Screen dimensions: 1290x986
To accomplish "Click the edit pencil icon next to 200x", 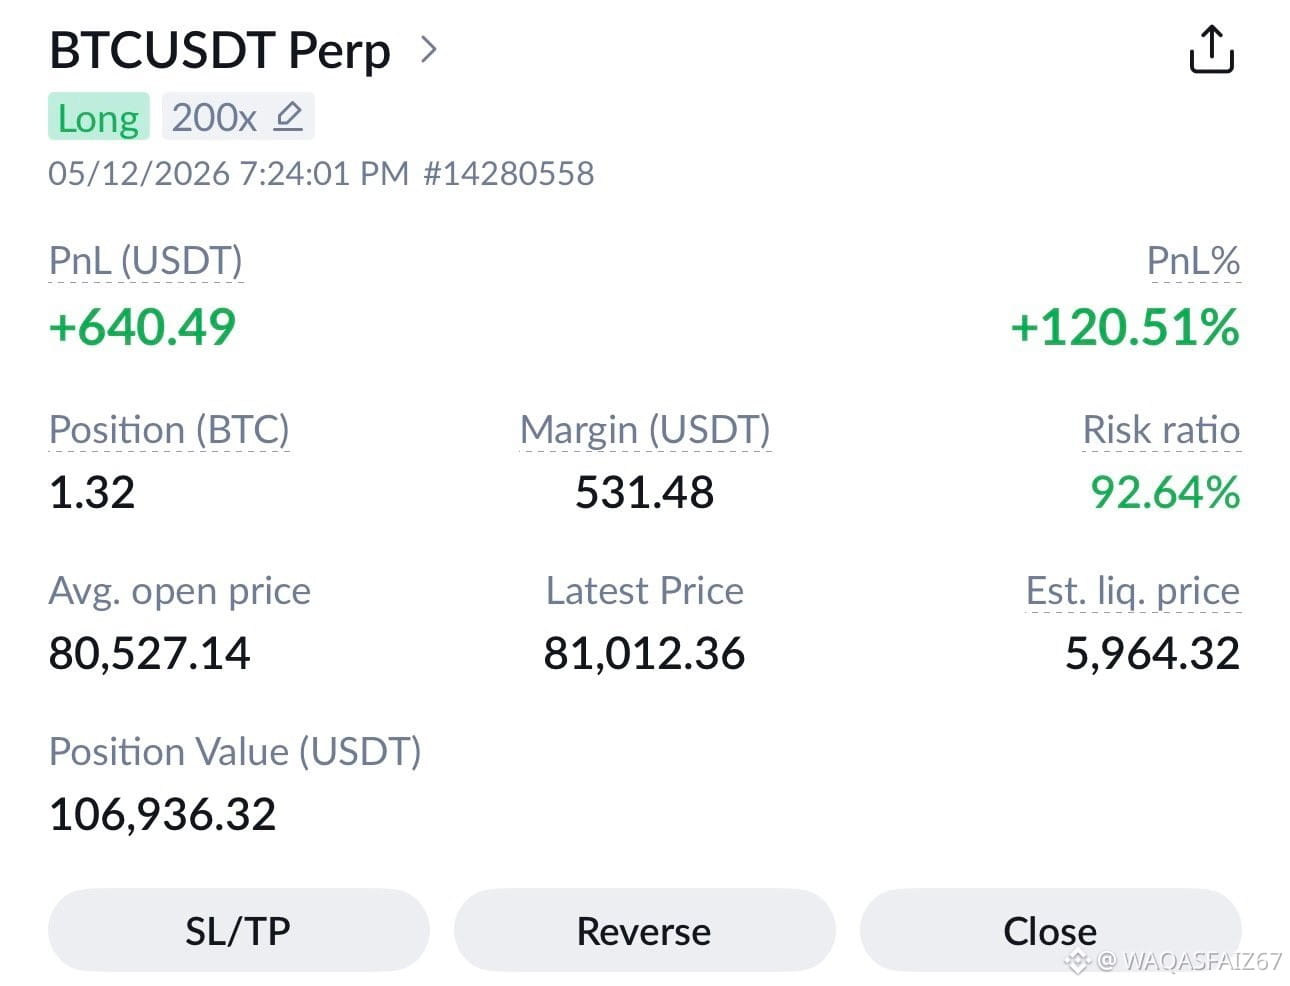I will coord(288,117).
